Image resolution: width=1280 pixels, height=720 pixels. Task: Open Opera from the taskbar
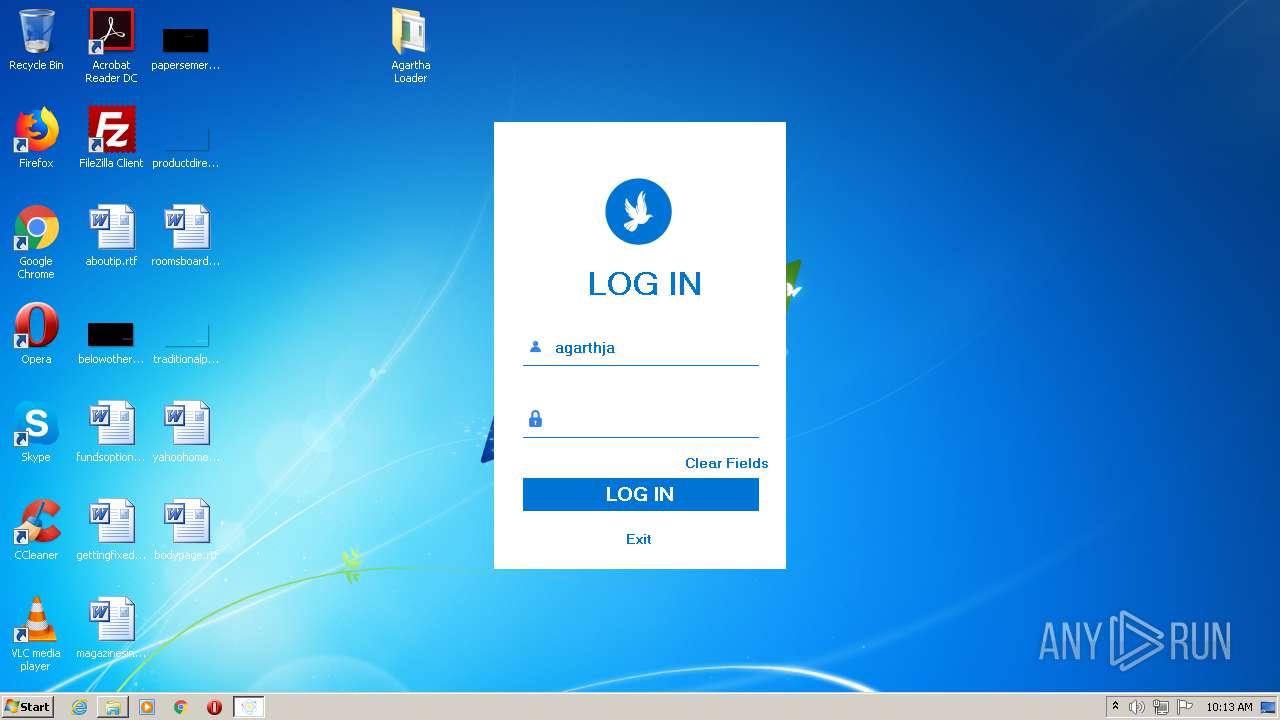[214, 707]
